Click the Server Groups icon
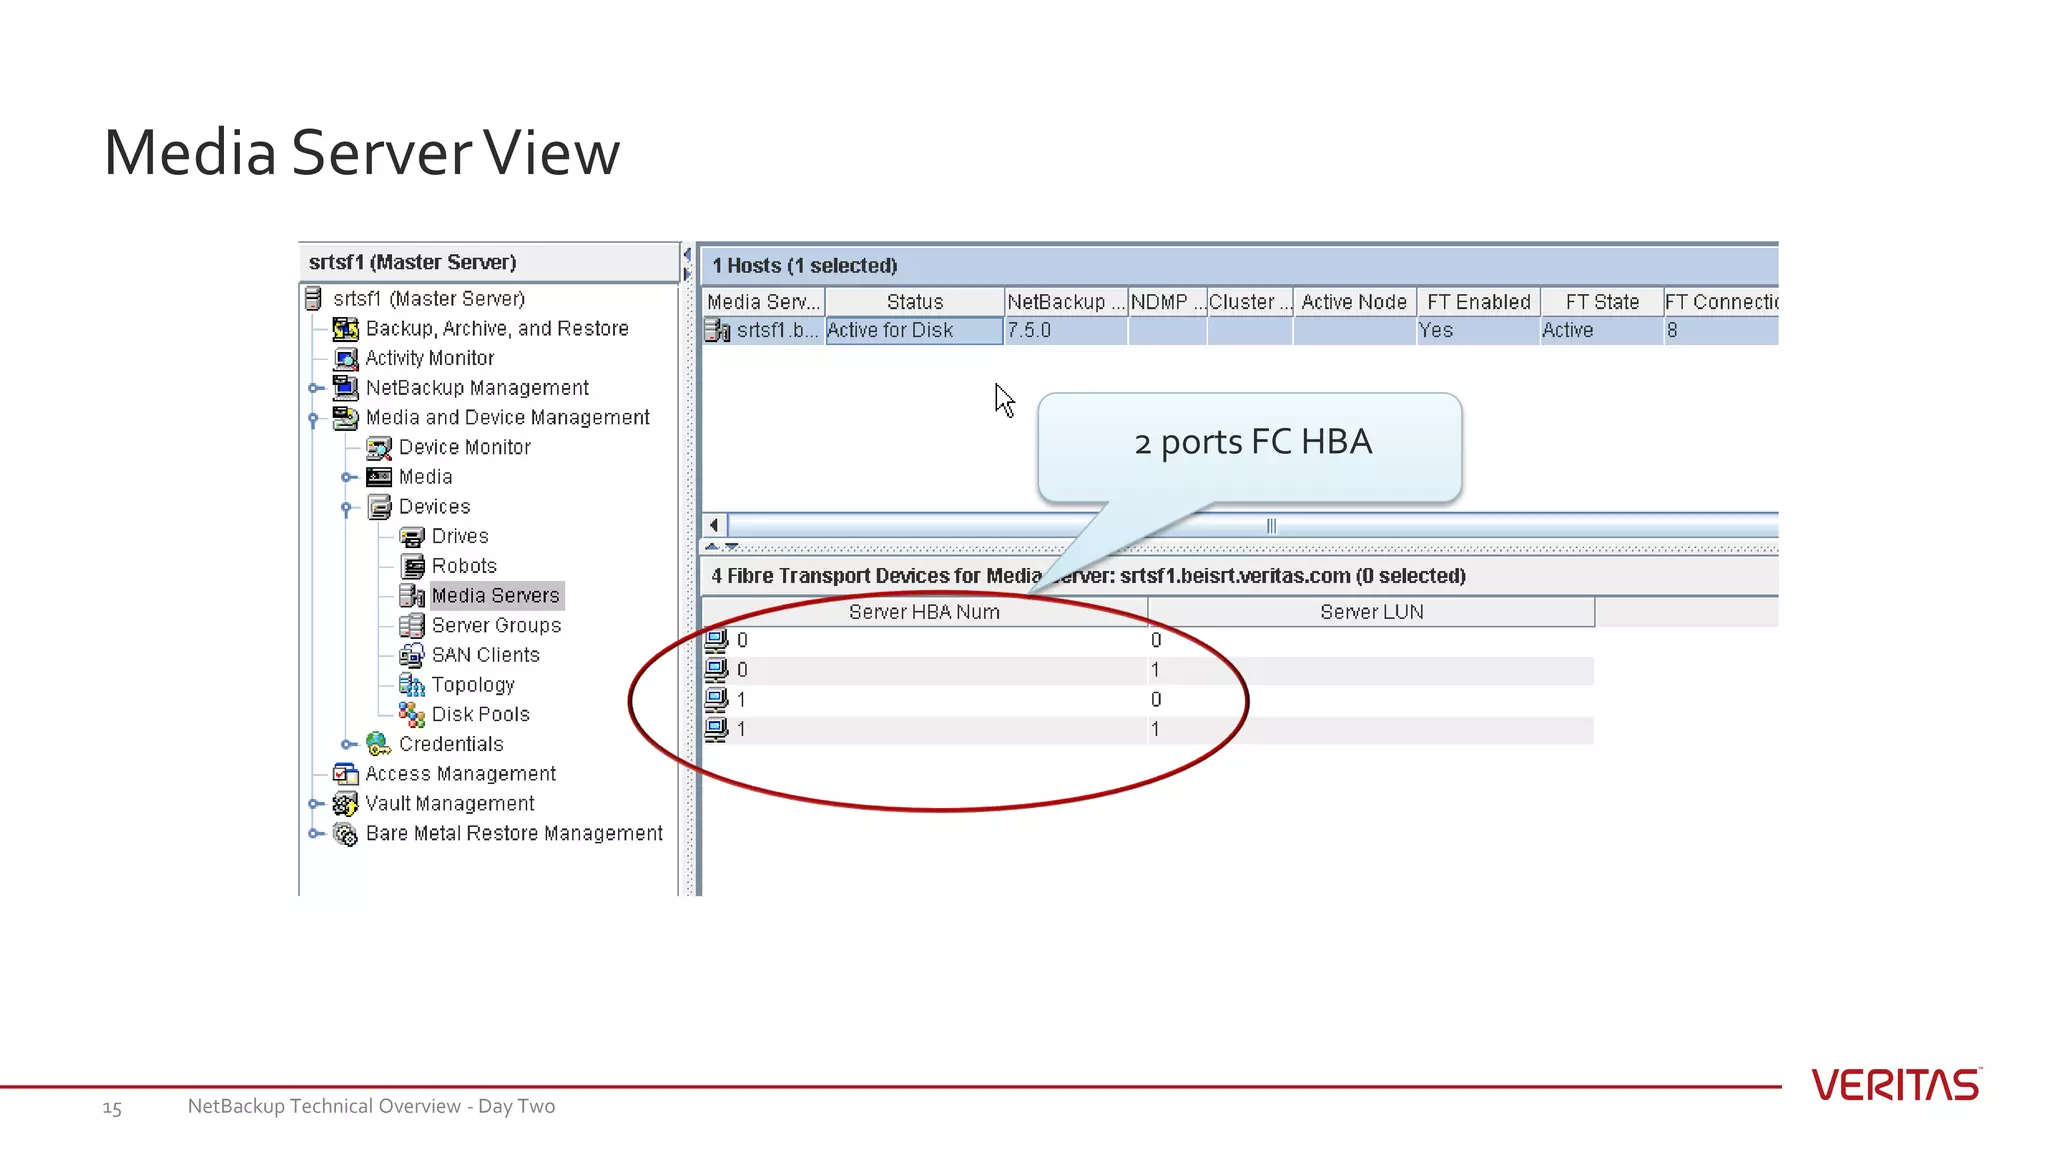 [412, 626]
